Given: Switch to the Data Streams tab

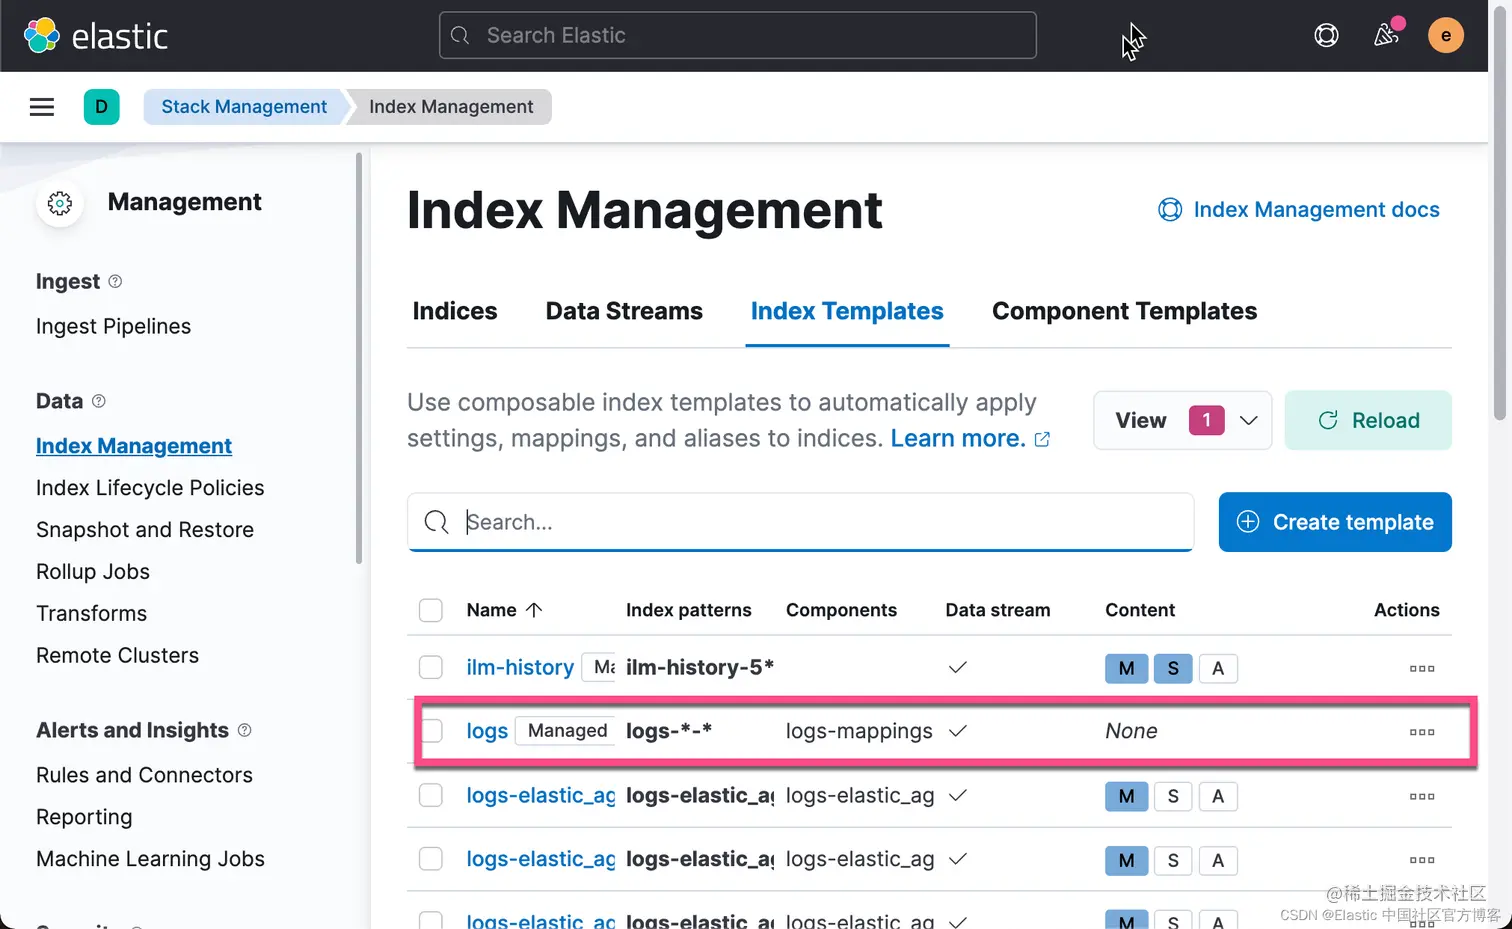Looking at the screenshot, I should click(x=624, y=312).
